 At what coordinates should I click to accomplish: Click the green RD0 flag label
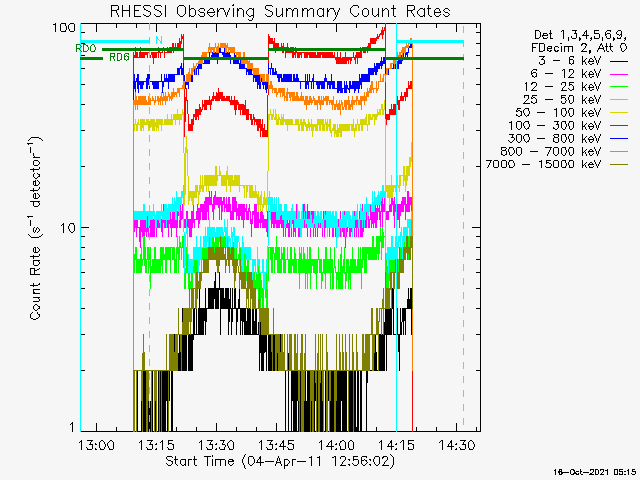[x=86, y=49]
